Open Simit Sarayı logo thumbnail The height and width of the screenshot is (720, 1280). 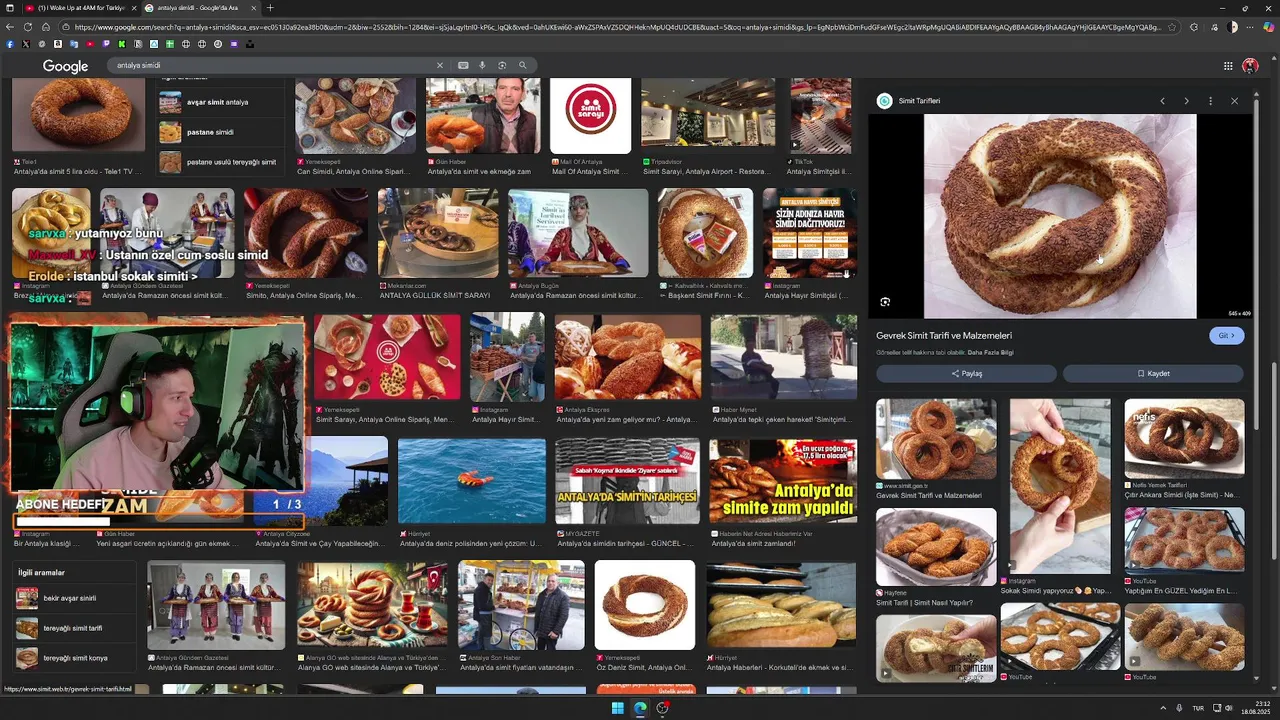coord(591,116)
